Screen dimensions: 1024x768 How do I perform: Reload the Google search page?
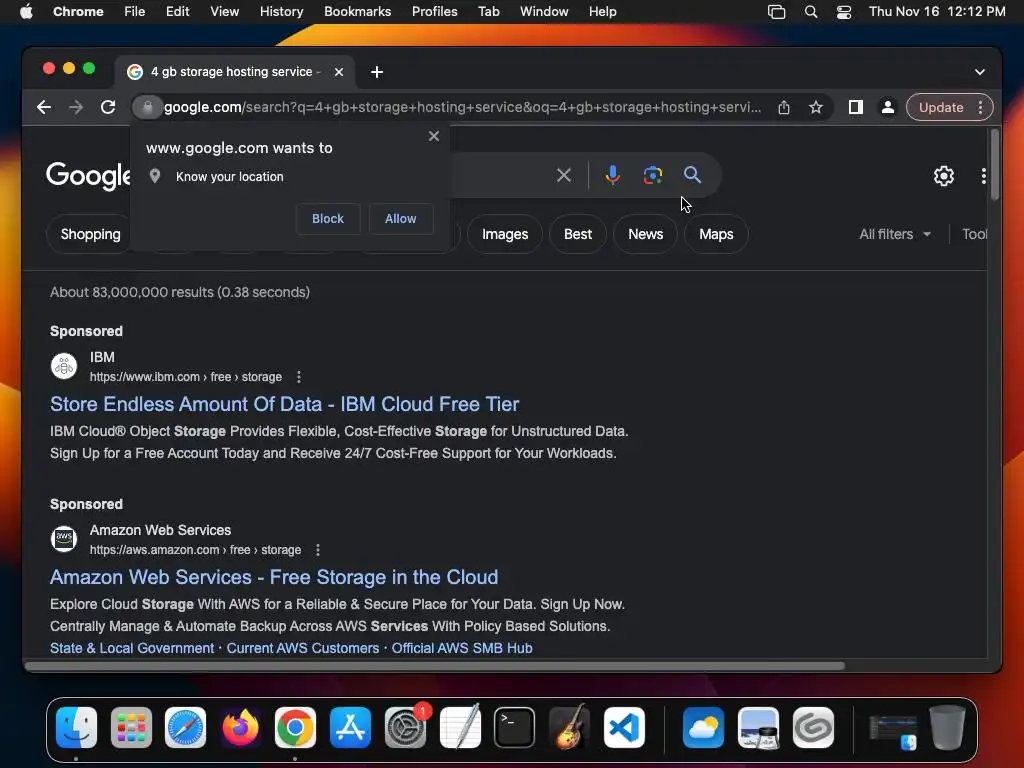(108, 107)
